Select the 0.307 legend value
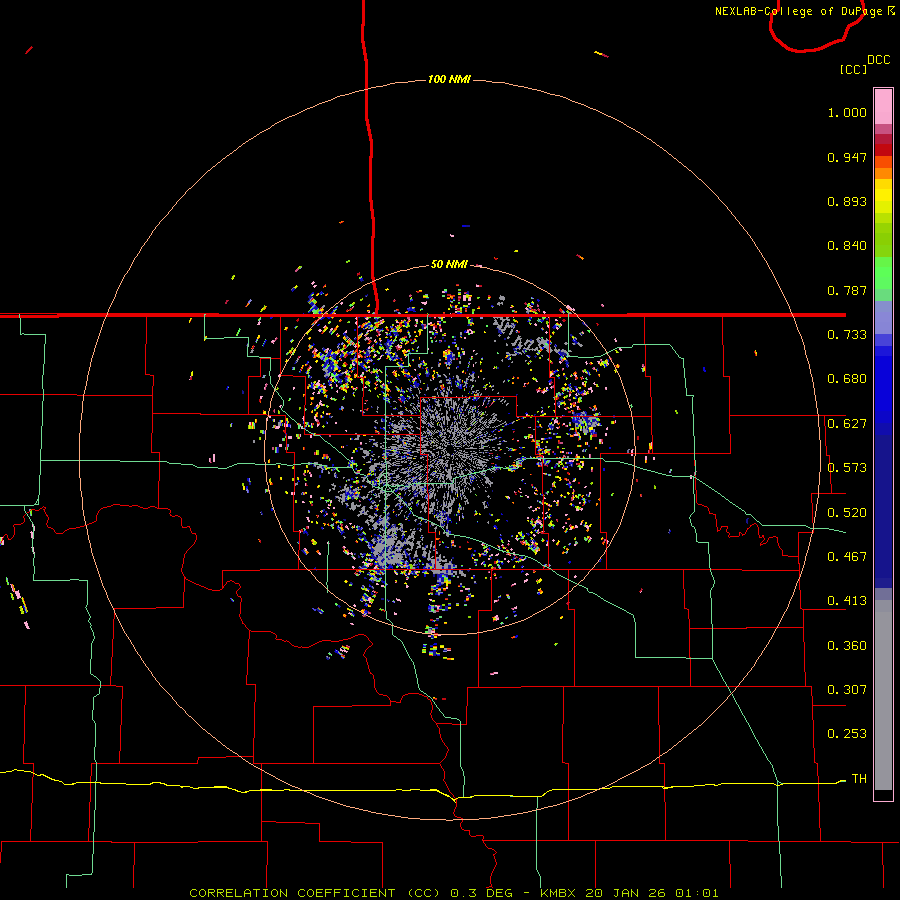 (x=847, y=690)
